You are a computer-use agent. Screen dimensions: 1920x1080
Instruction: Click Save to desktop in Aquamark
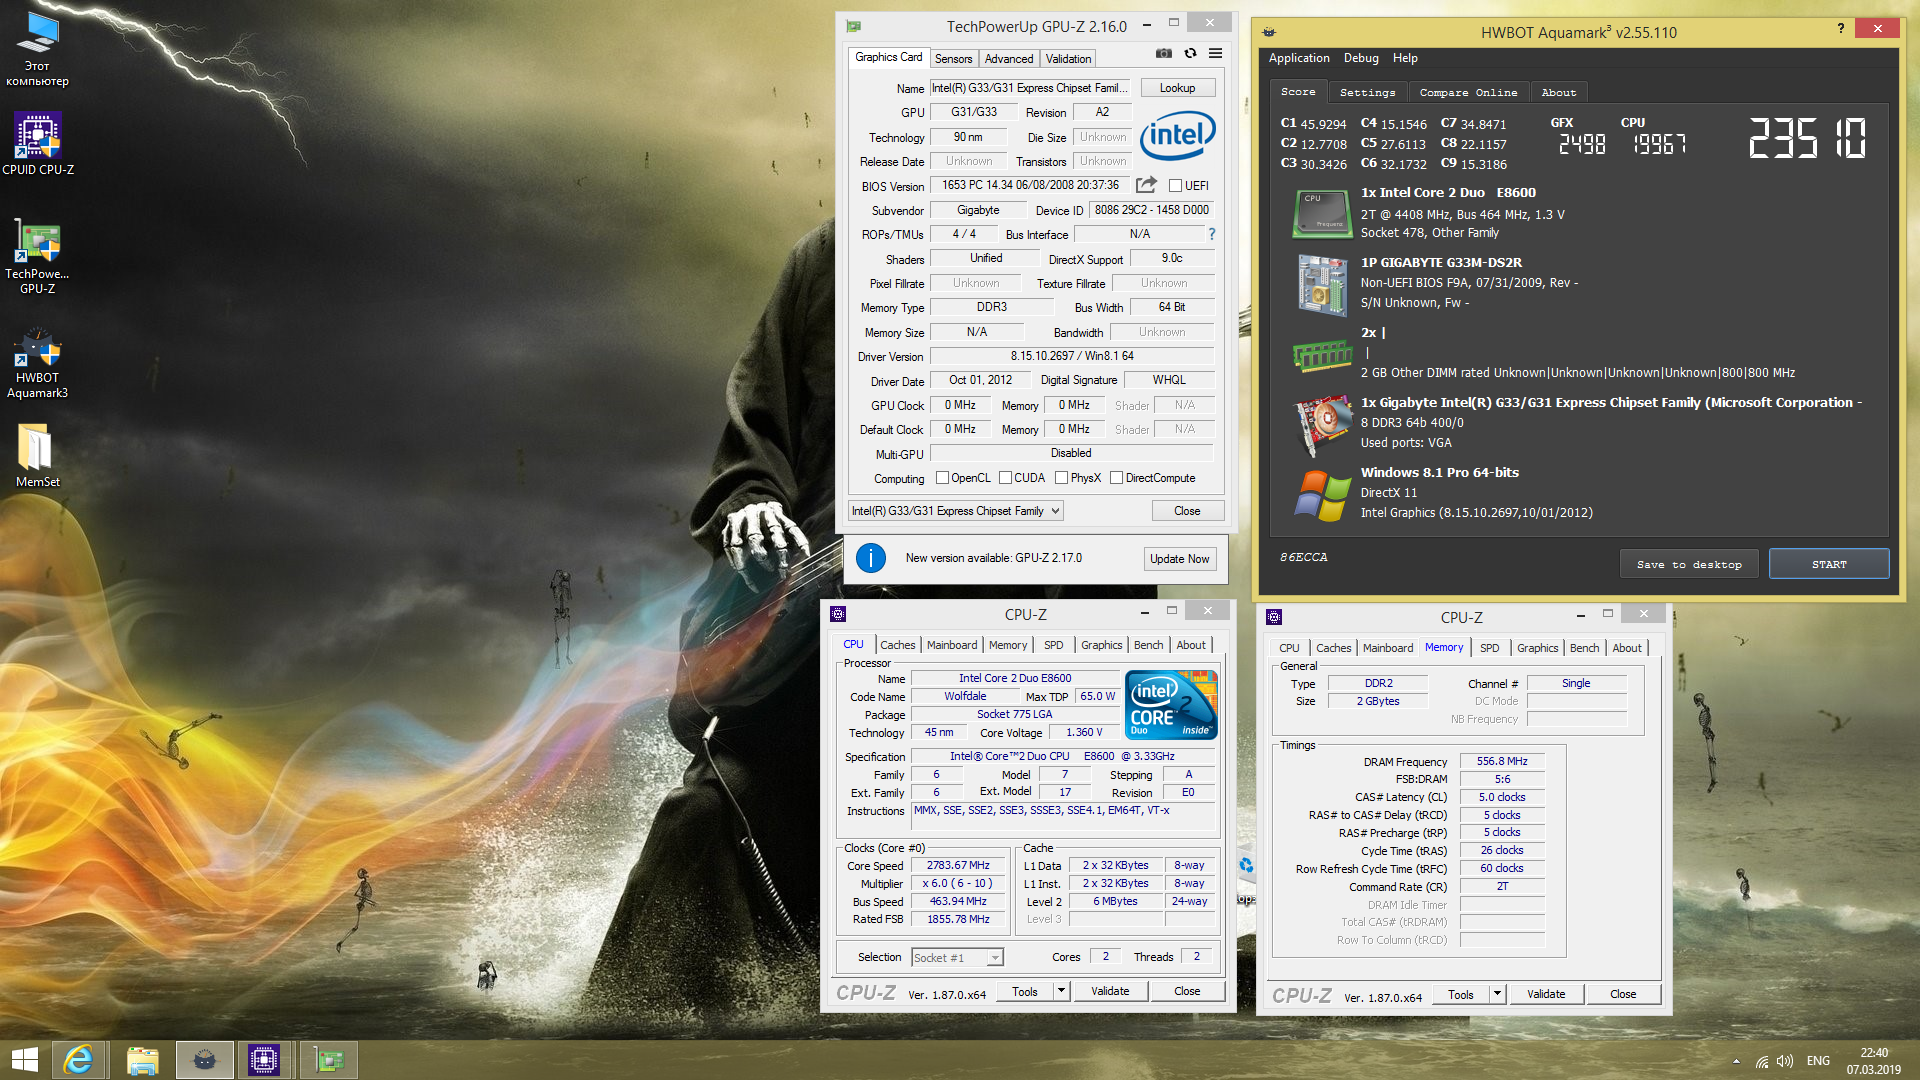click(x=1689, y=564)
